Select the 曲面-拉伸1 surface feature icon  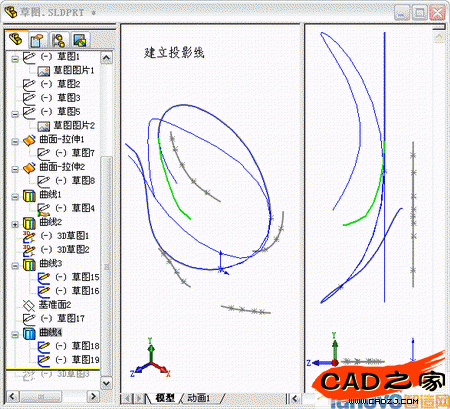(x=29, y=140)
